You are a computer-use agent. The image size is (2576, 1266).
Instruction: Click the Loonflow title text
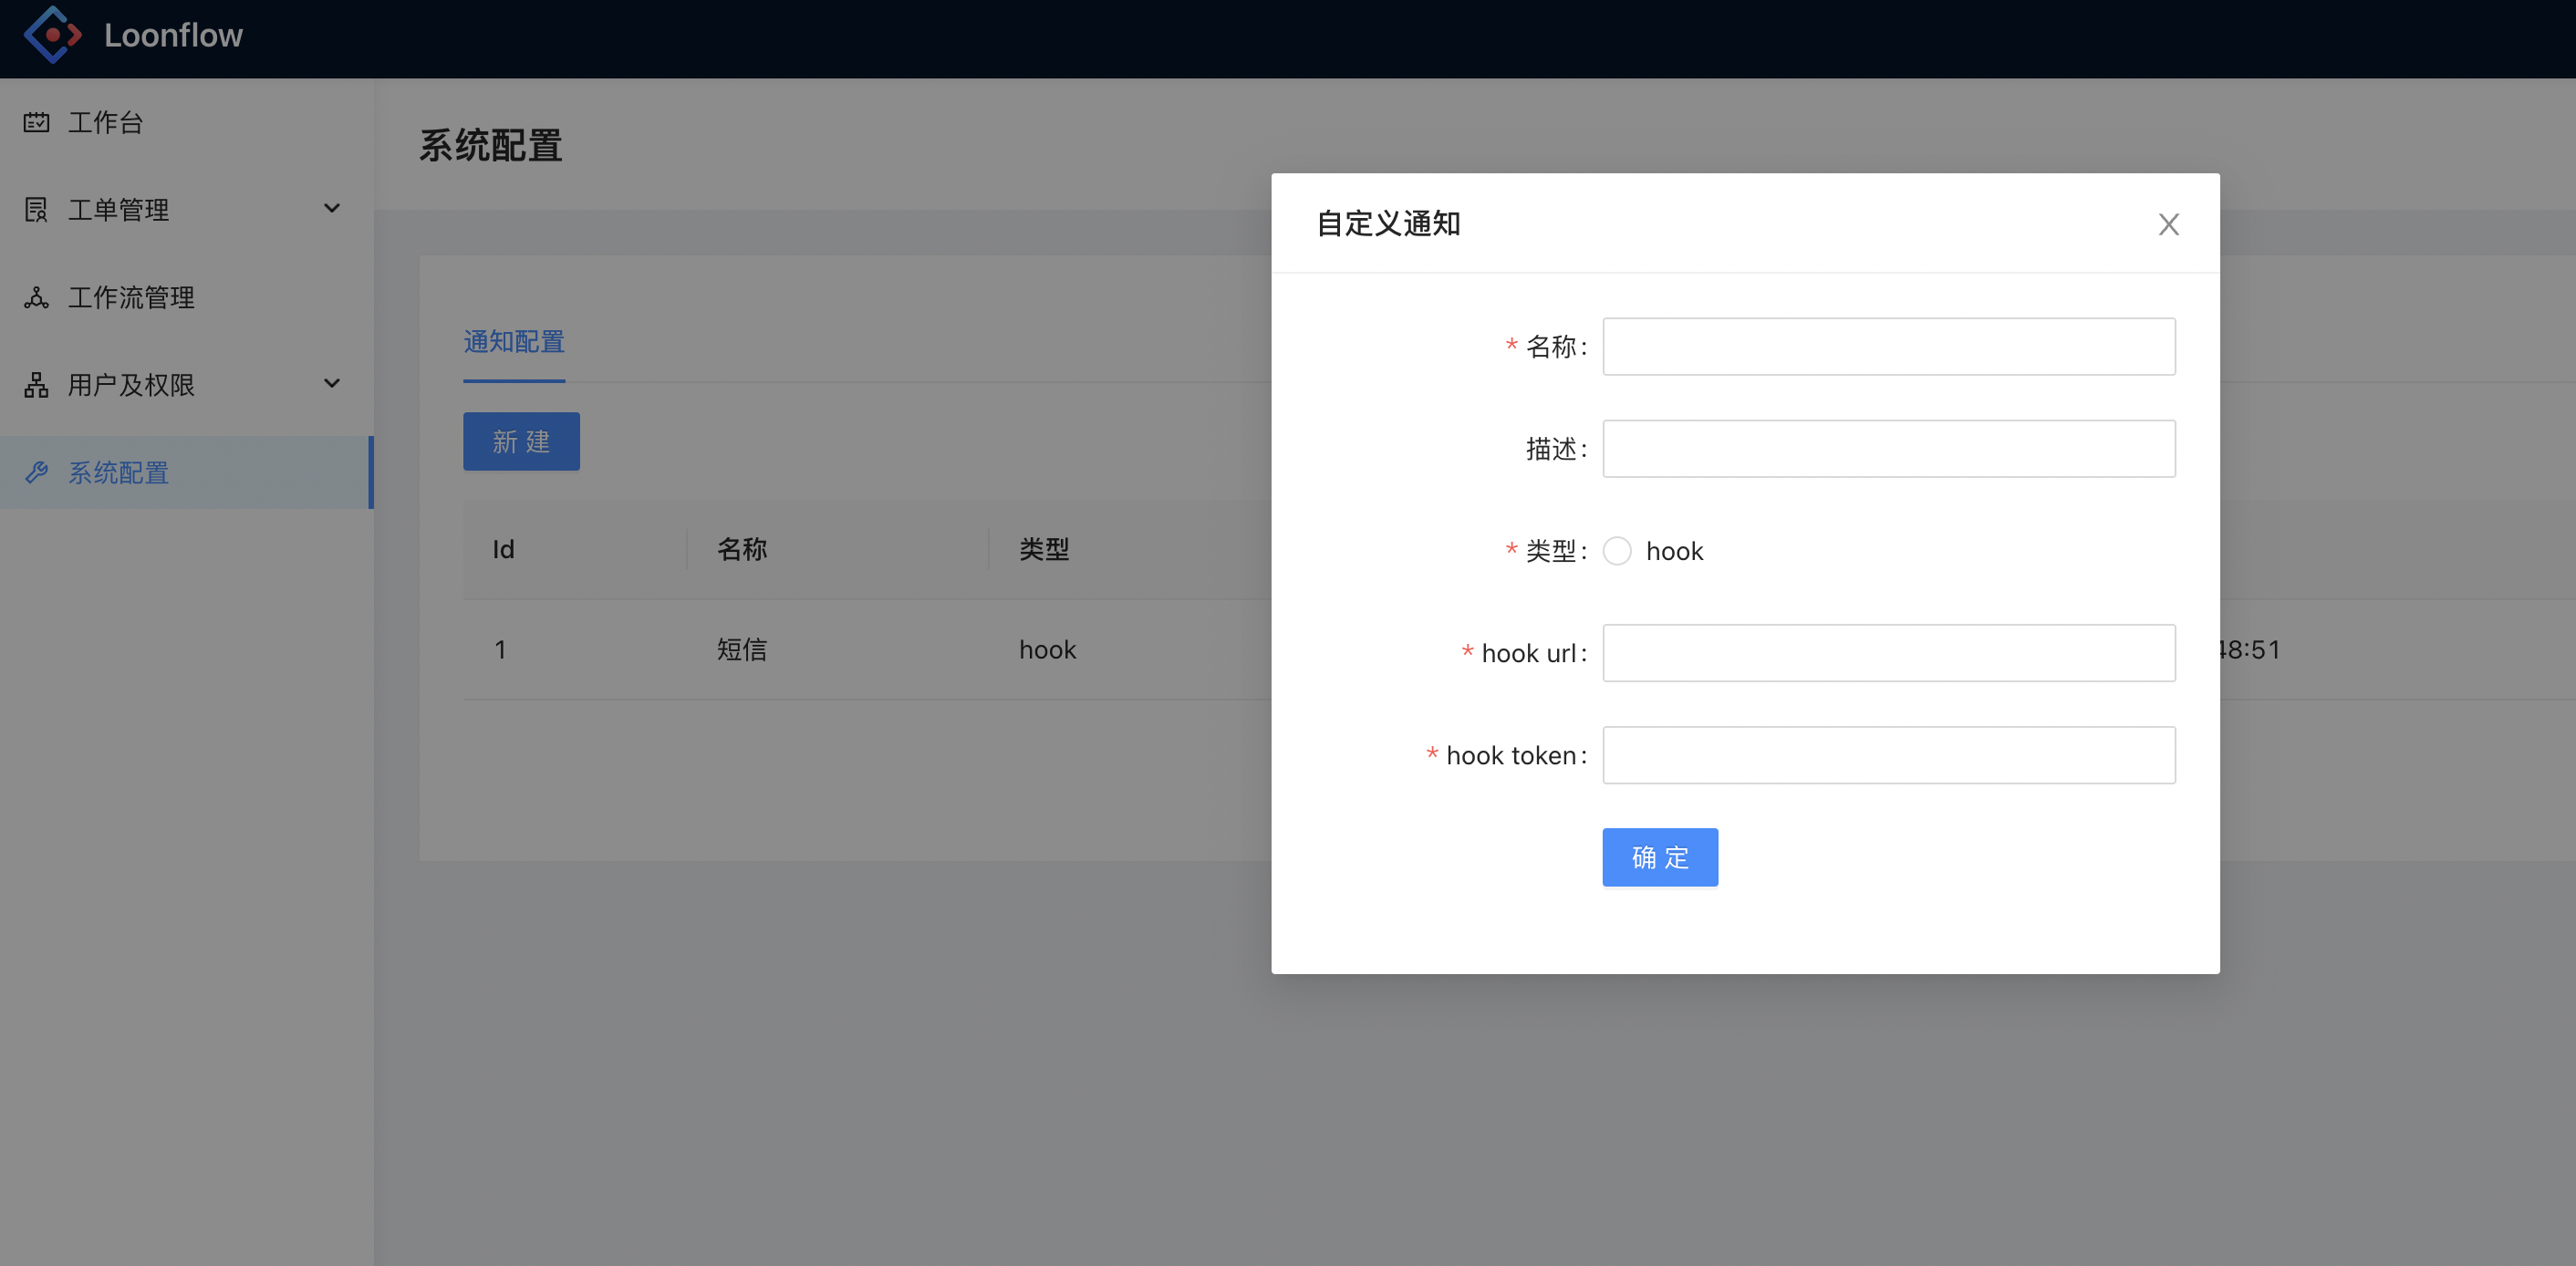point(173,35)
